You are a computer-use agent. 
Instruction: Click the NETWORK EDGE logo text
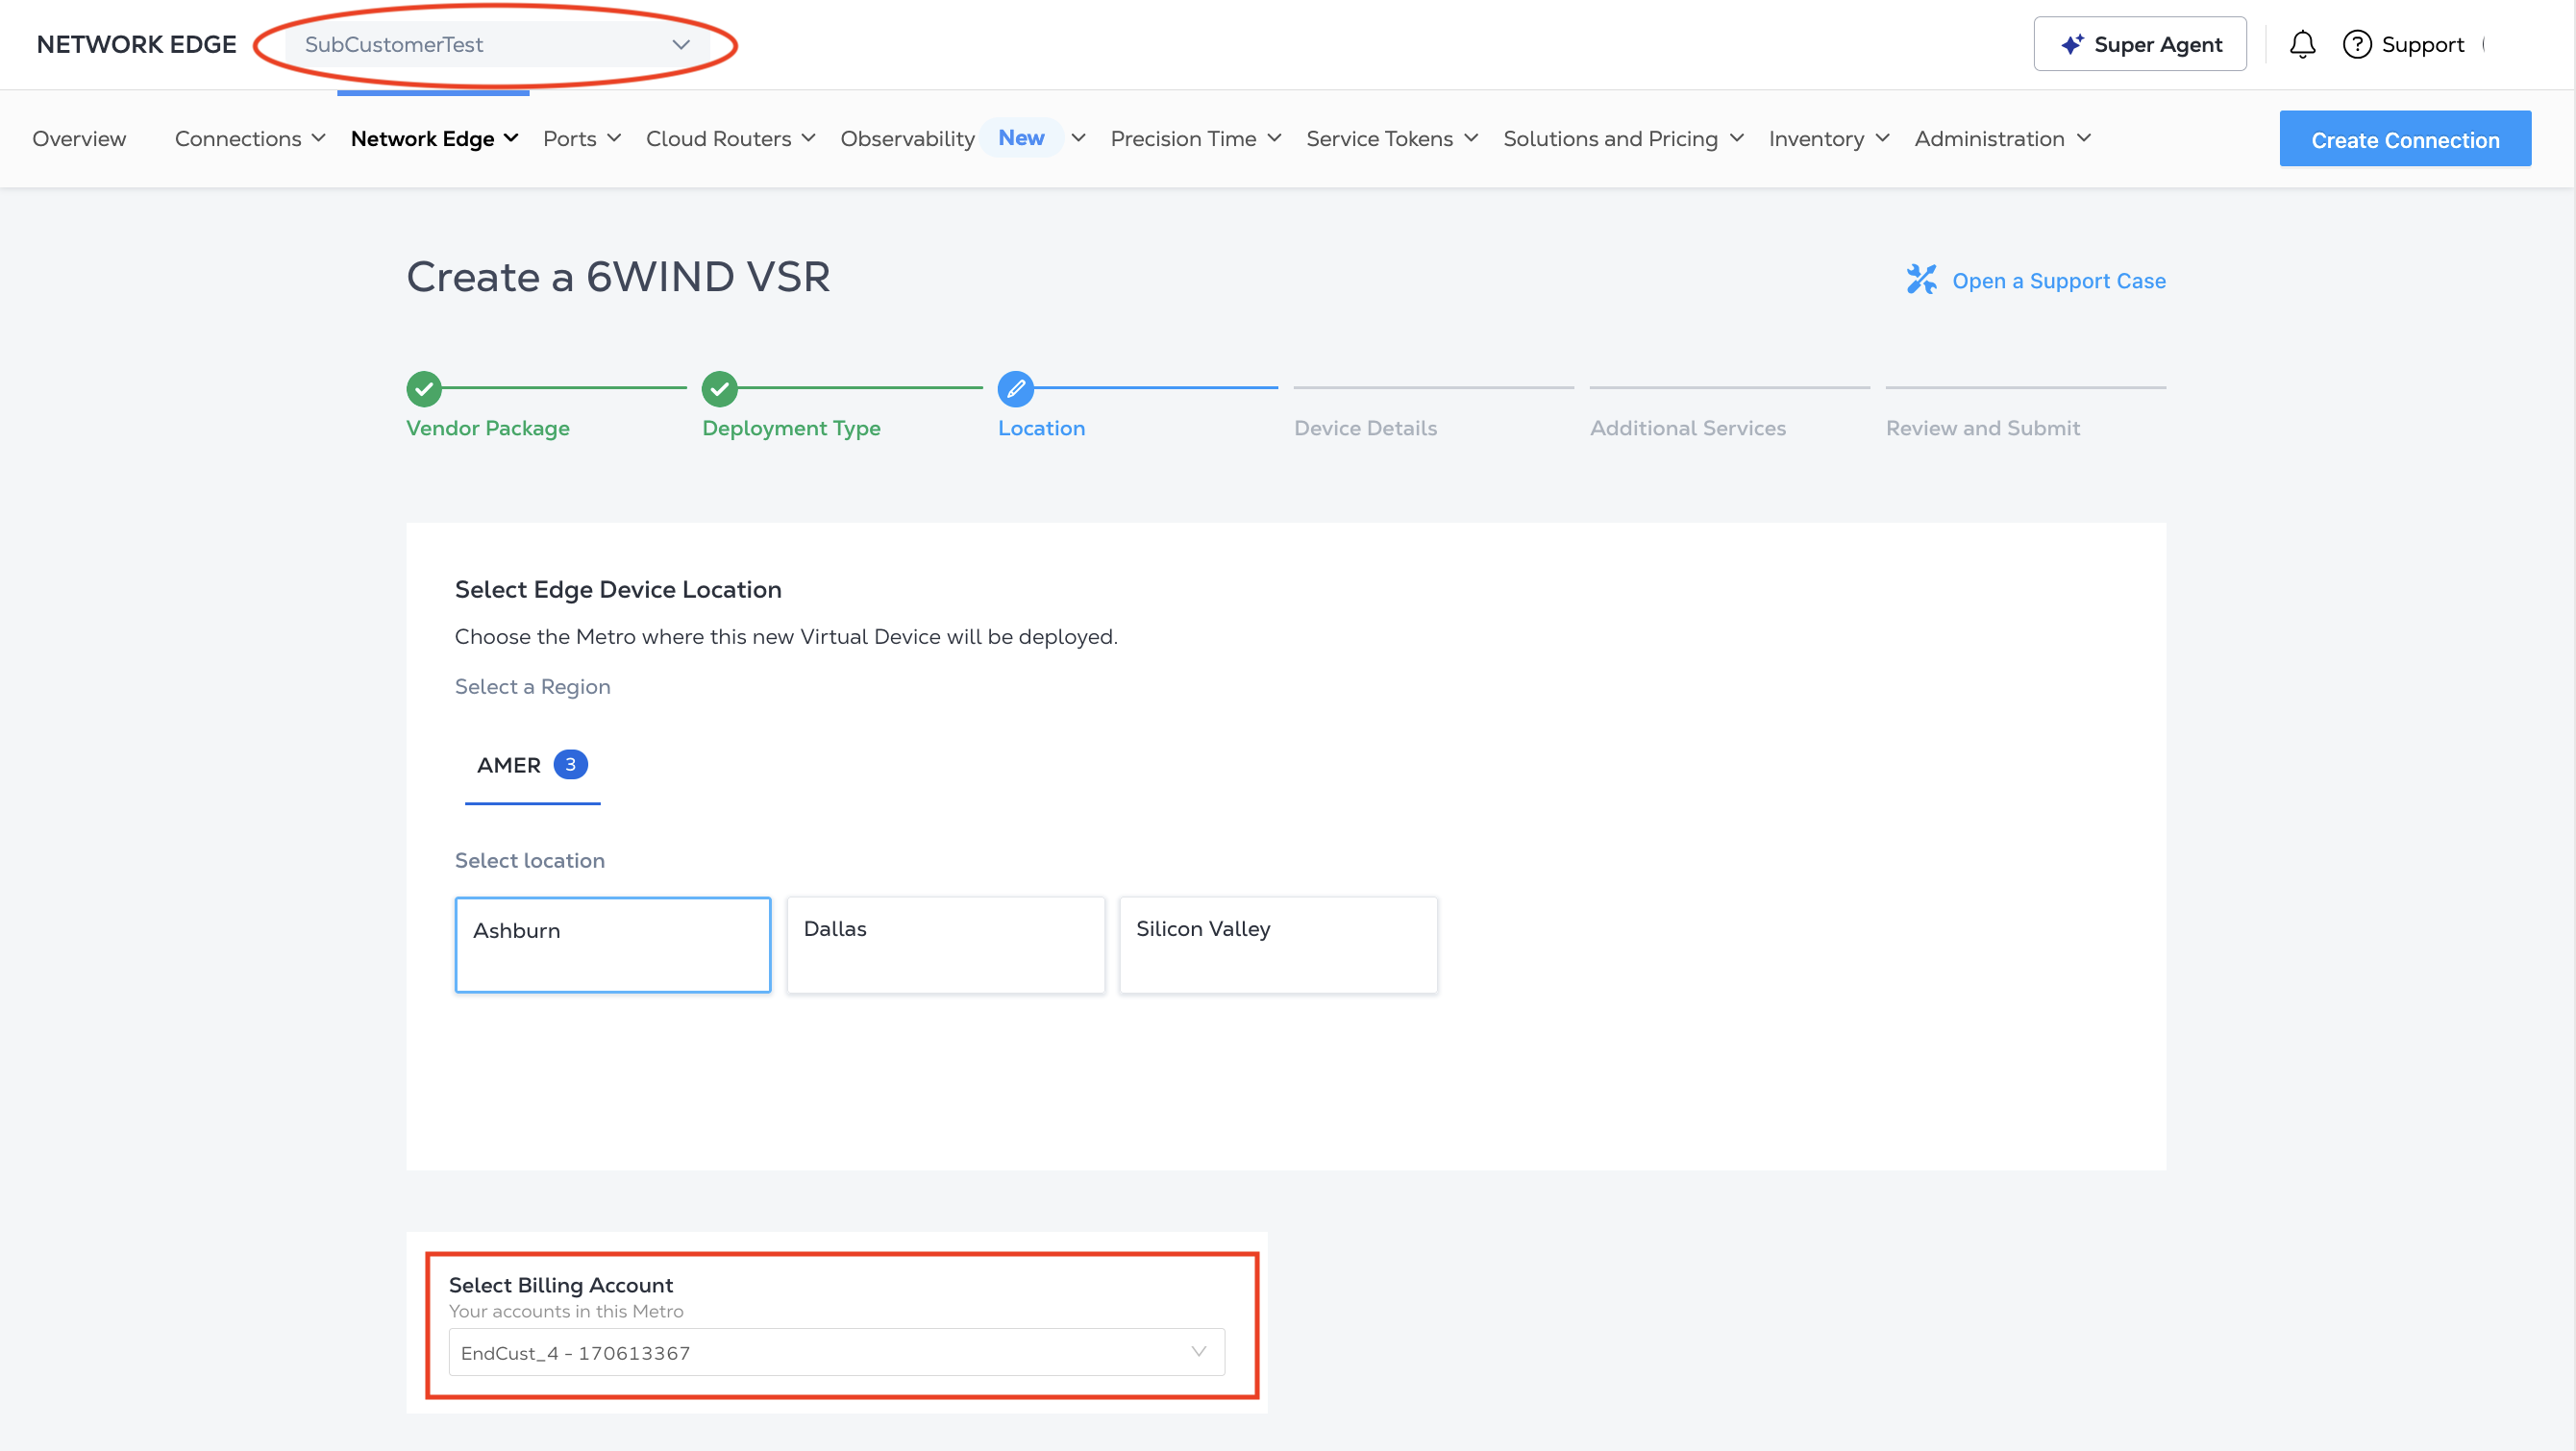point(136,45)
